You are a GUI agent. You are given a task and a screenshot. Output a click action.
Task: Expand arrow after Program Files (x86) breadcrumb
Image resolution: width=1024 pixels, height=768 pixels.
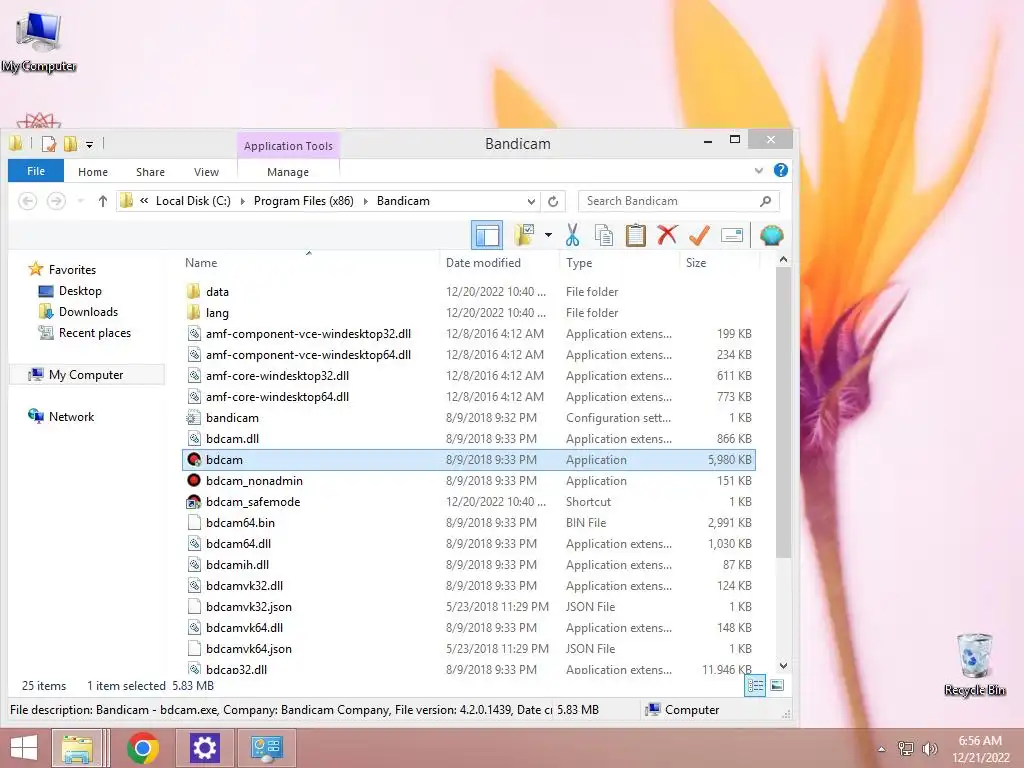[x=365, y=201]
